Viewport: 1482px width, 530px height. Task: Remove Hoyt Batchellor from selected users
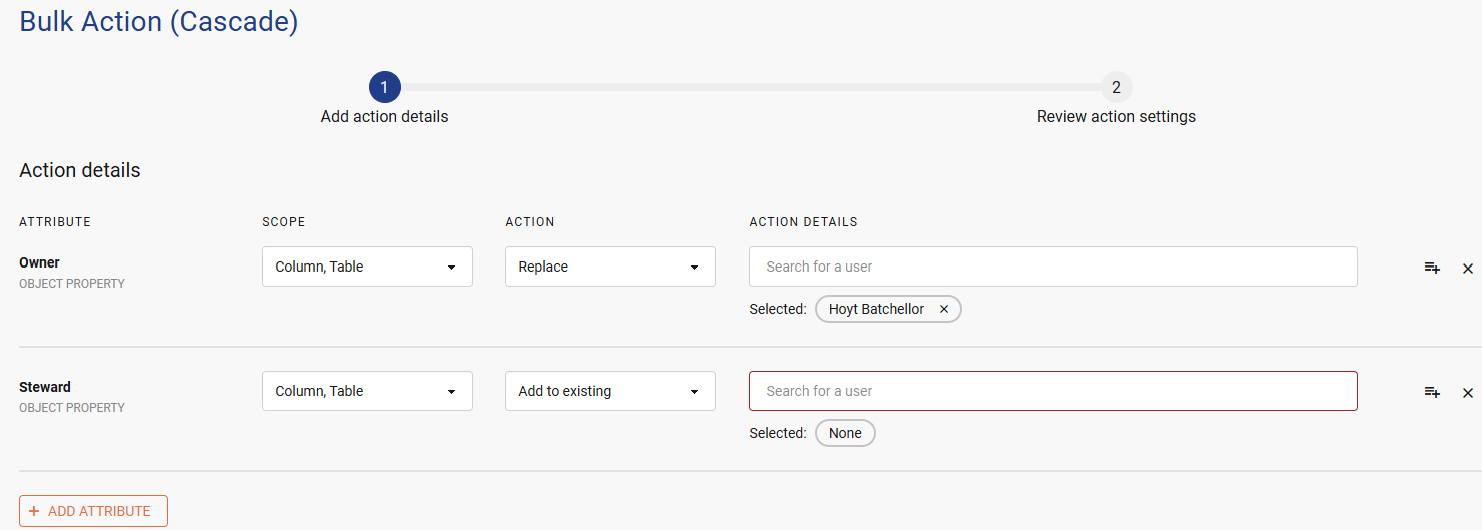click(x=944, y=310)
